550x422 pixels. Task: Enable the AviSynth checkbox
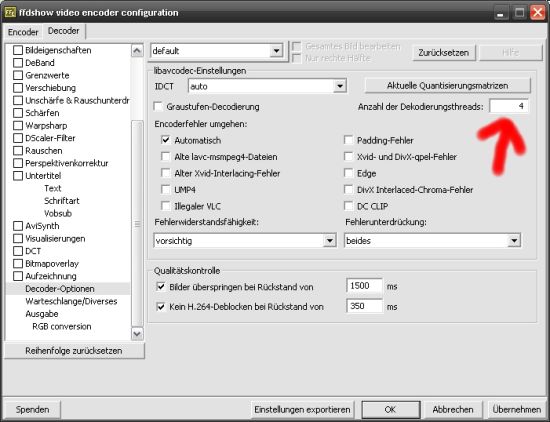pyautogui.click(x=18, y=226)
